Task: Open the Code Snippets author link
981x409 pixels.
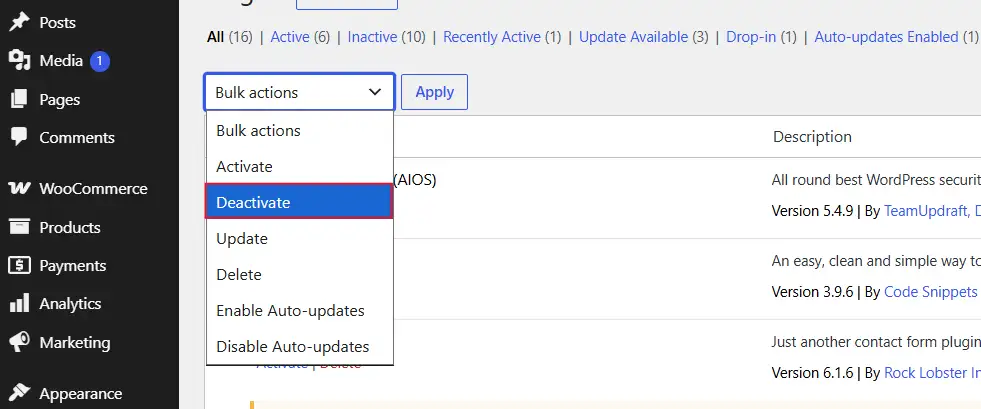Action: (x=930, y=292)
